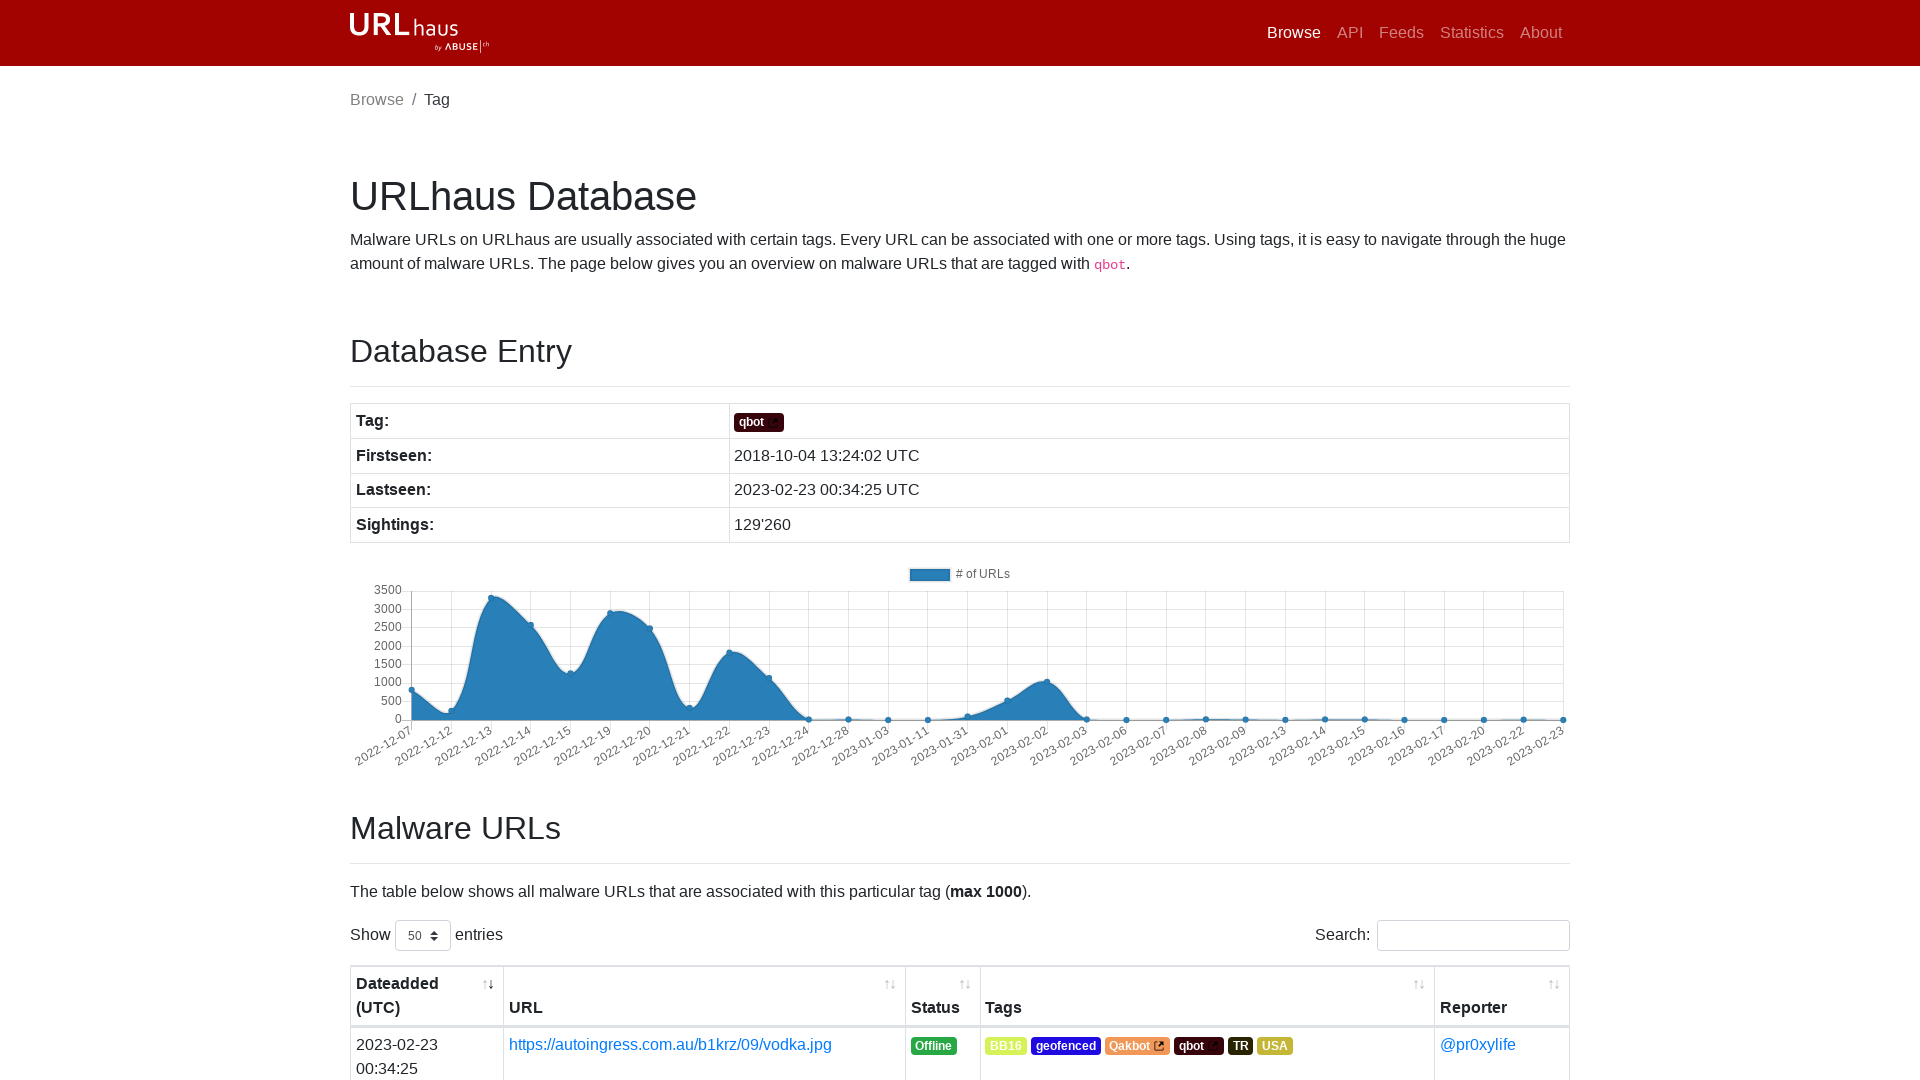Sort table by Tags column arrows
Viewport: 1920px width, 1080px height.
[1419, 985]
